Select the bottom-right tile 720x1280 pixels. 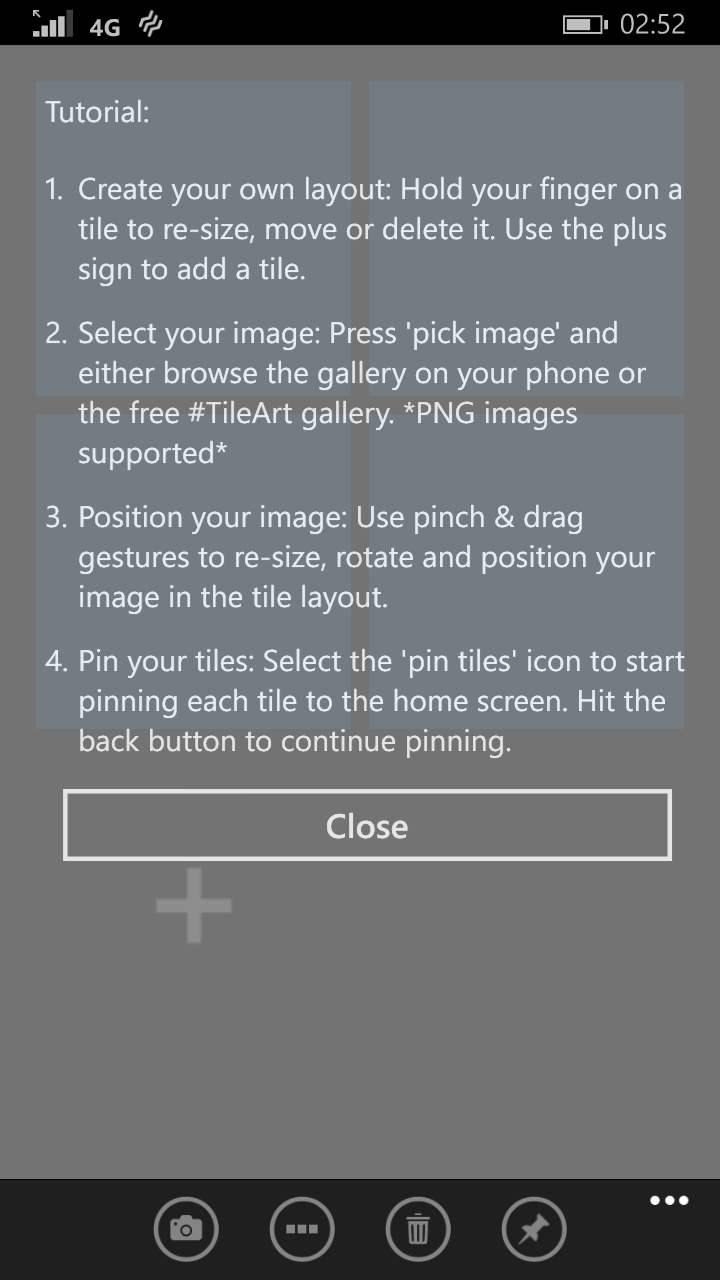click(526, 572)
